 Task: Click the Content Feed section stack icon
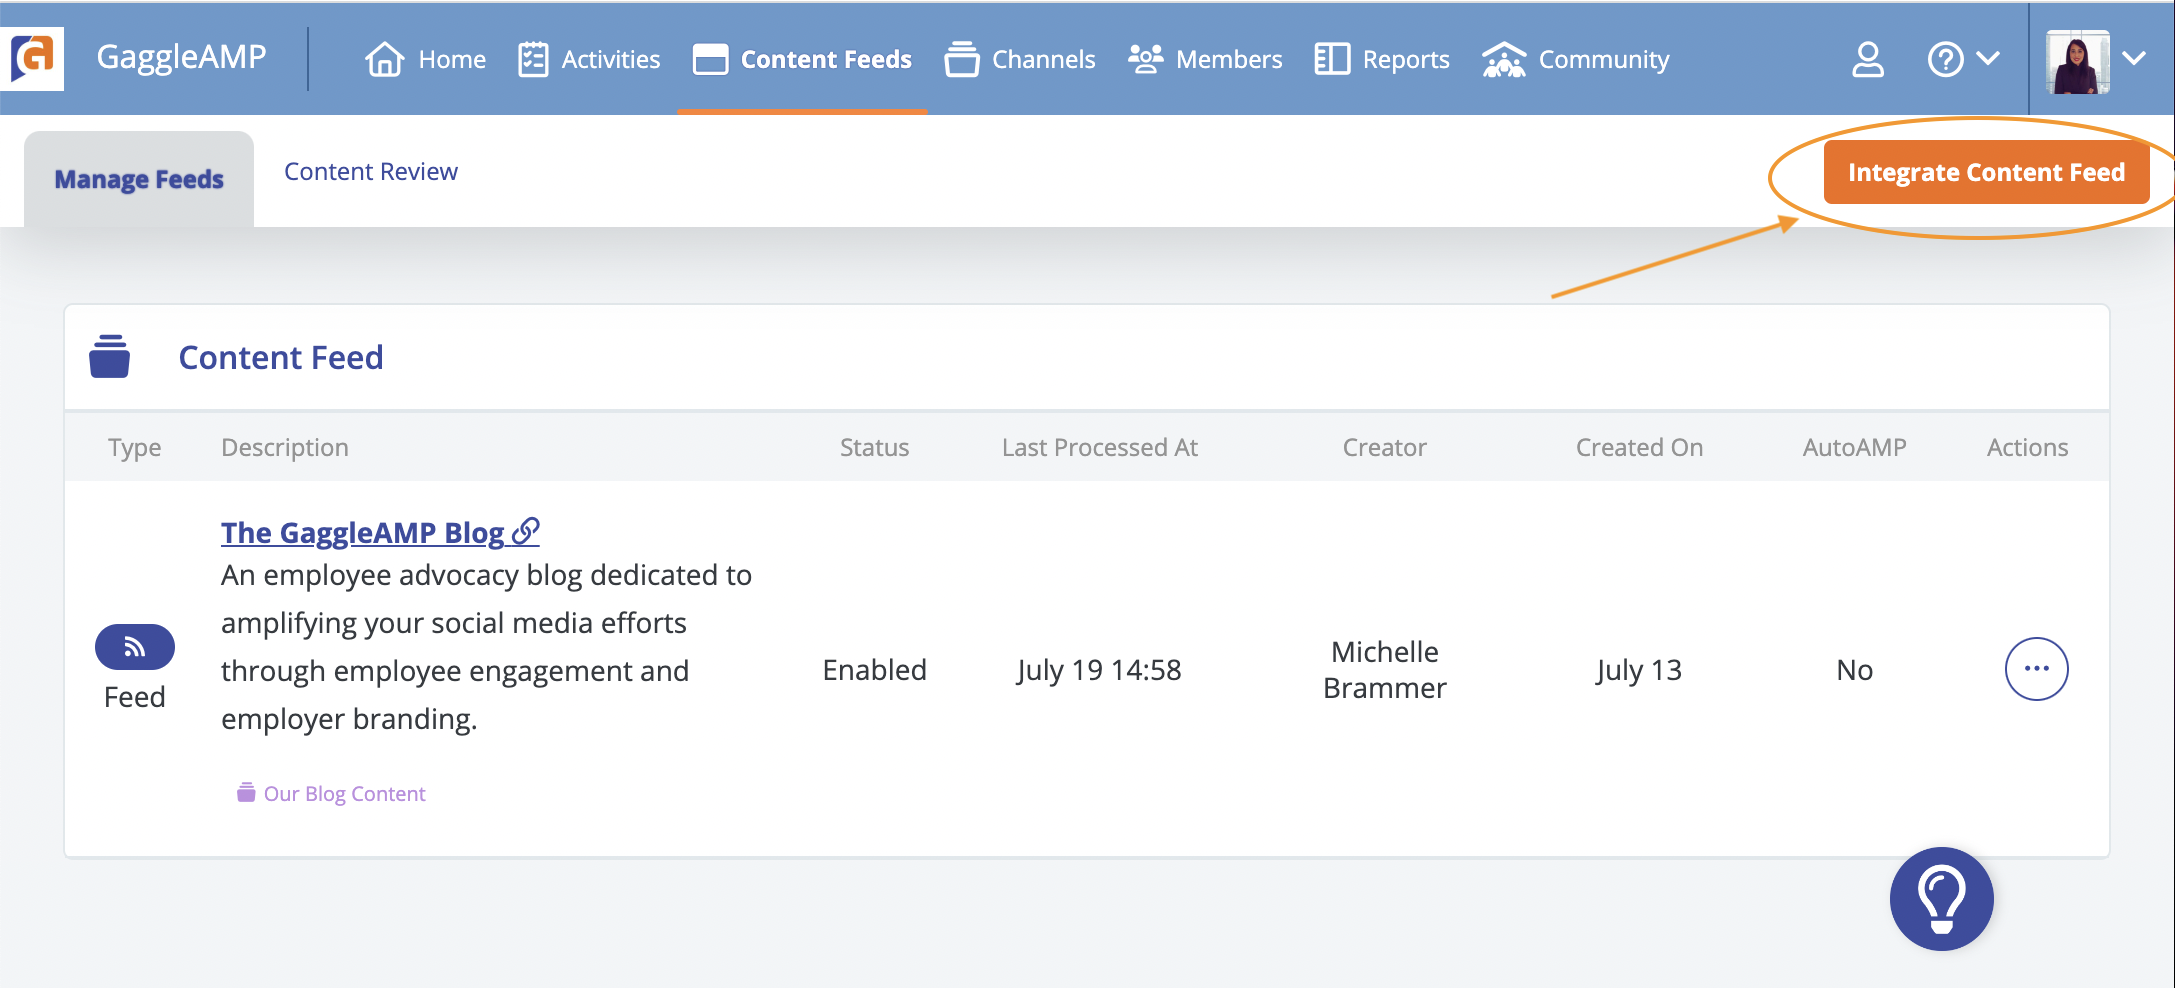click(x=109, y=357)
